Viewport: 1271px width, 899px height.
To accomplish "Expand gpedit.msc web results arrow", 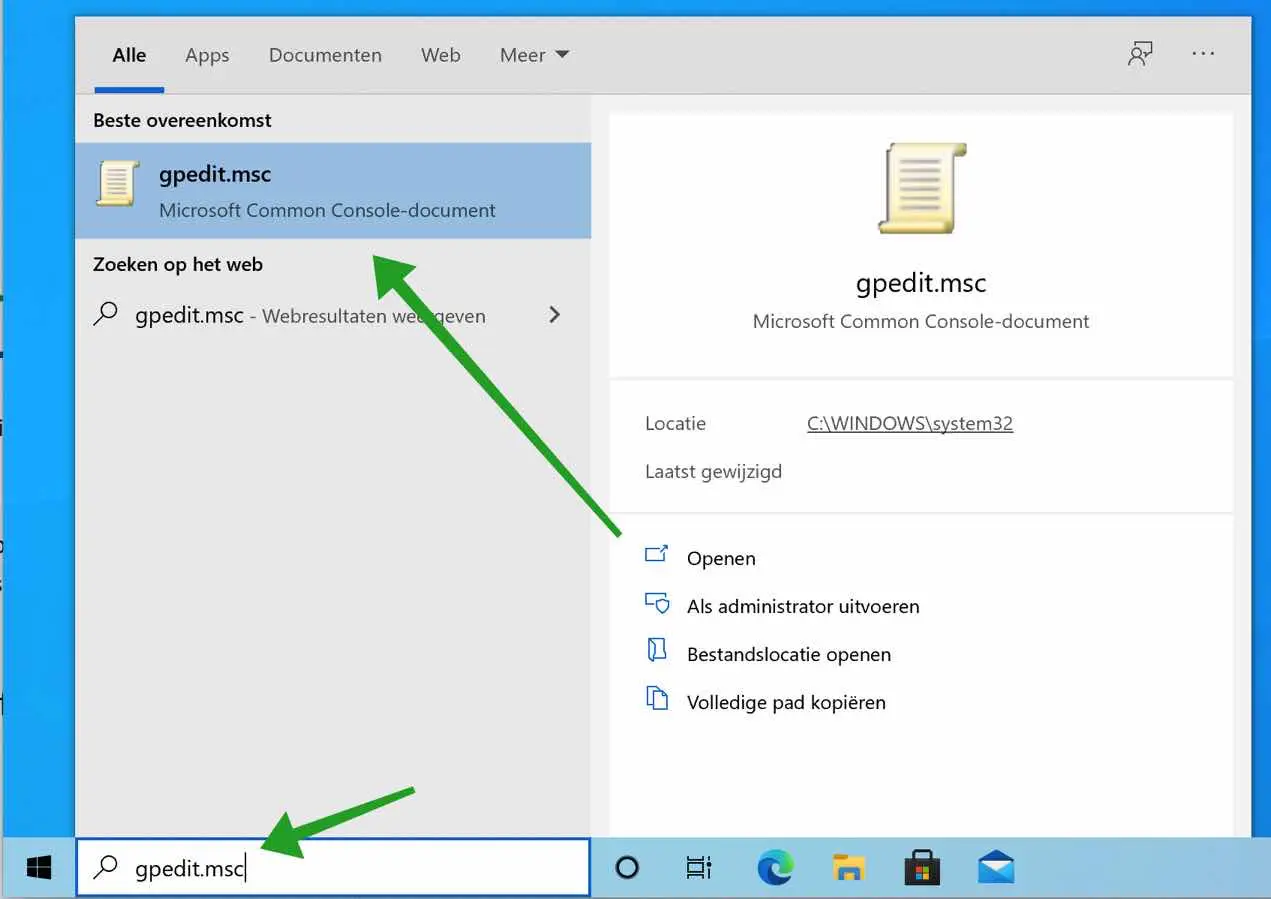I will pos(555,315).
